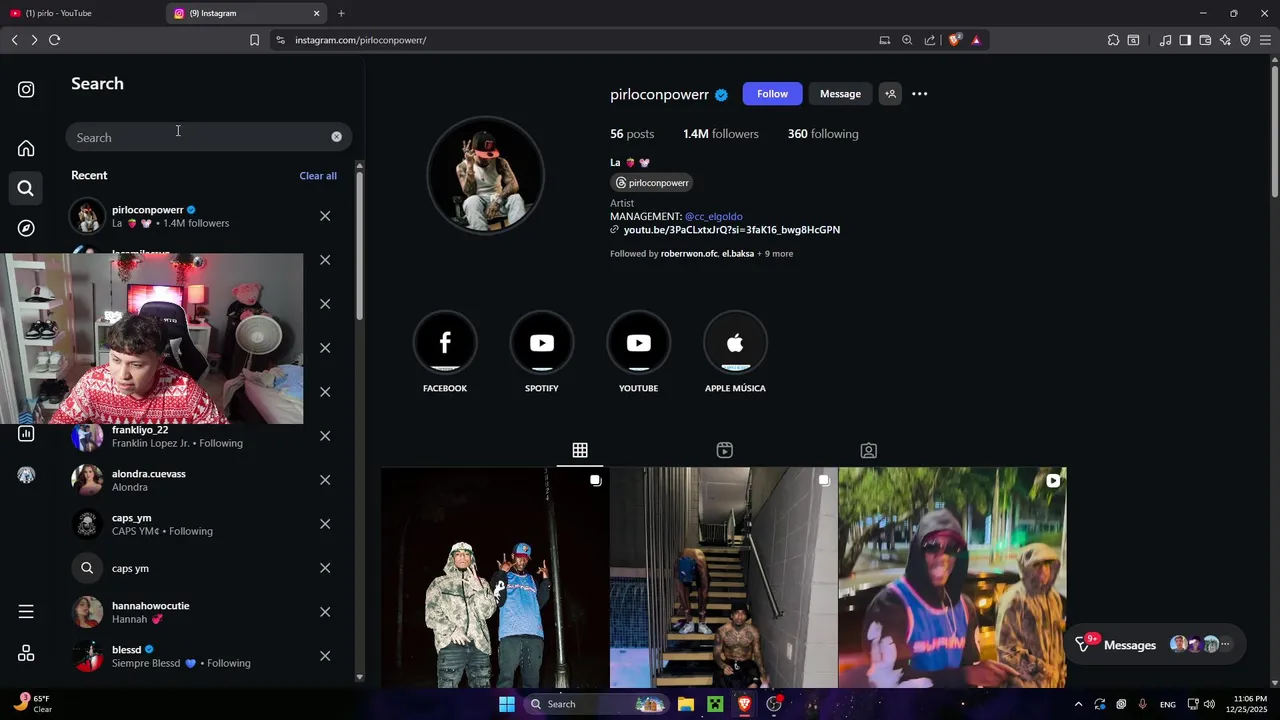Image resolution: width=1280 pixels, height=720 pixels.
Task: Open FACEBOOK story highlight
Action: point(445,343)
